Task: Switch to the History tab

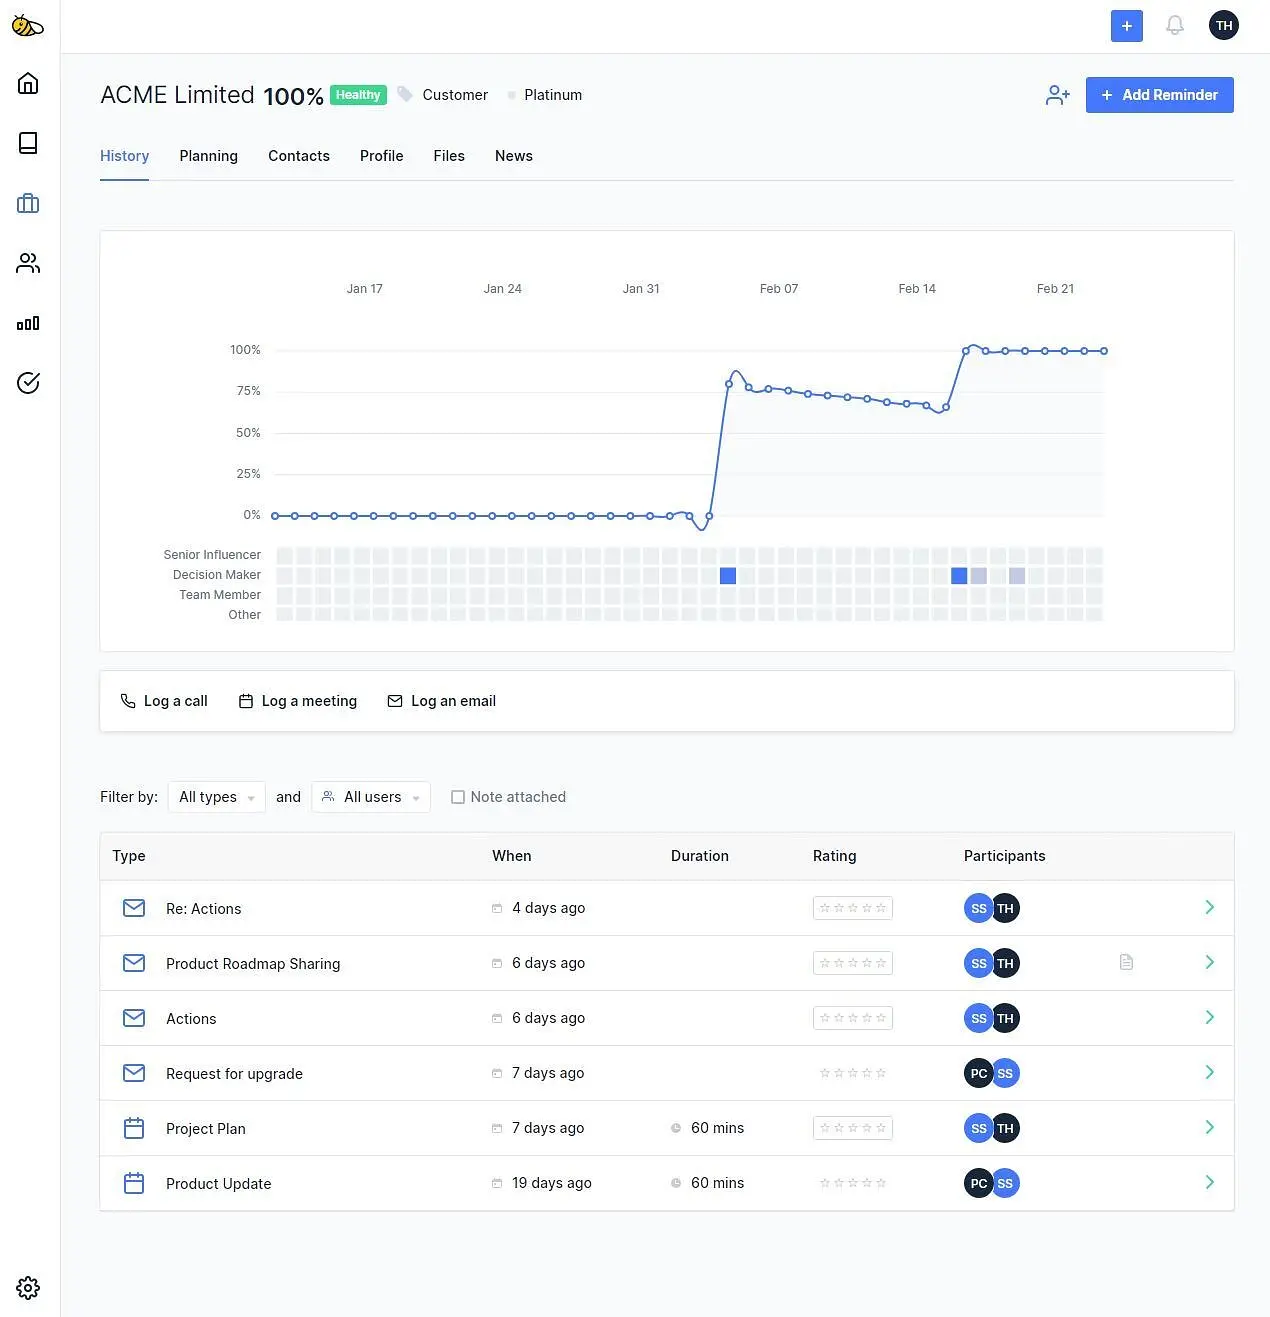Action: coord(124,156)
